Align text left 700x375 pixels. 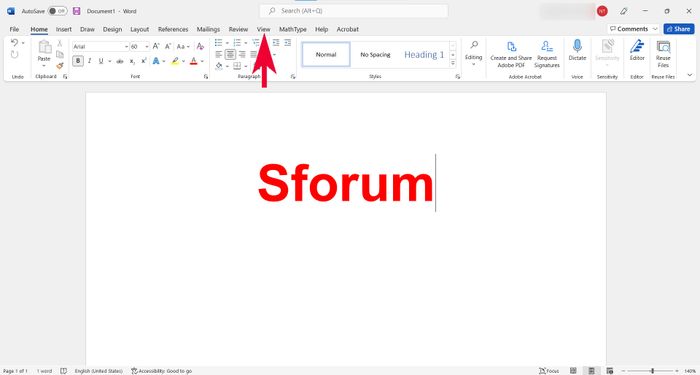pyautogui.click(x=219, y=54)
